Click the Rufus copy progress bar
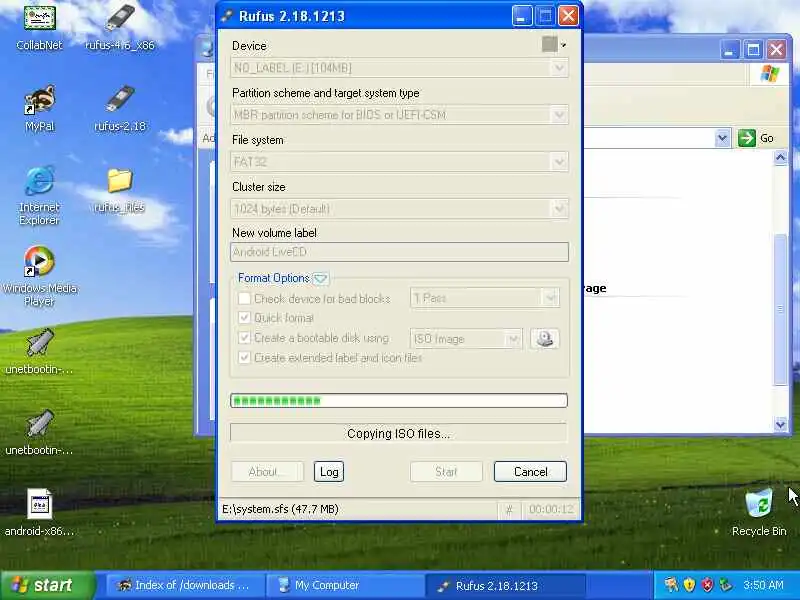This screenshot has width=800, height=600. [399, 401]
